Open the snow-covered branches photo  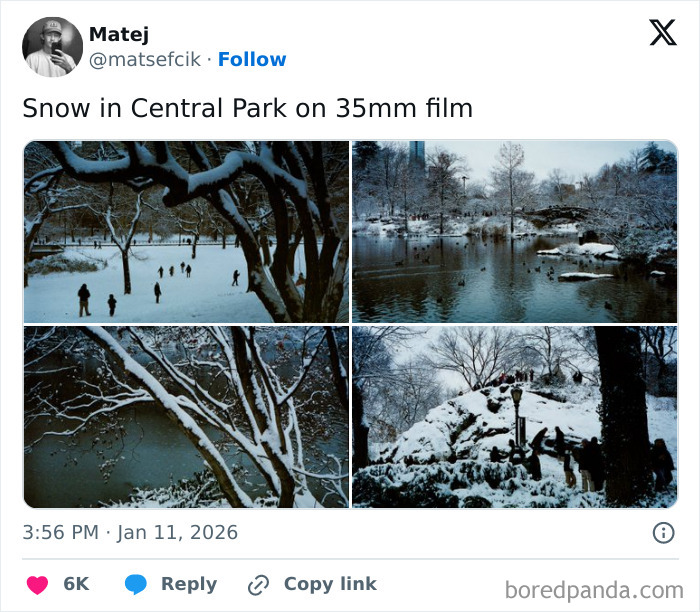click(x=186, y=417)
